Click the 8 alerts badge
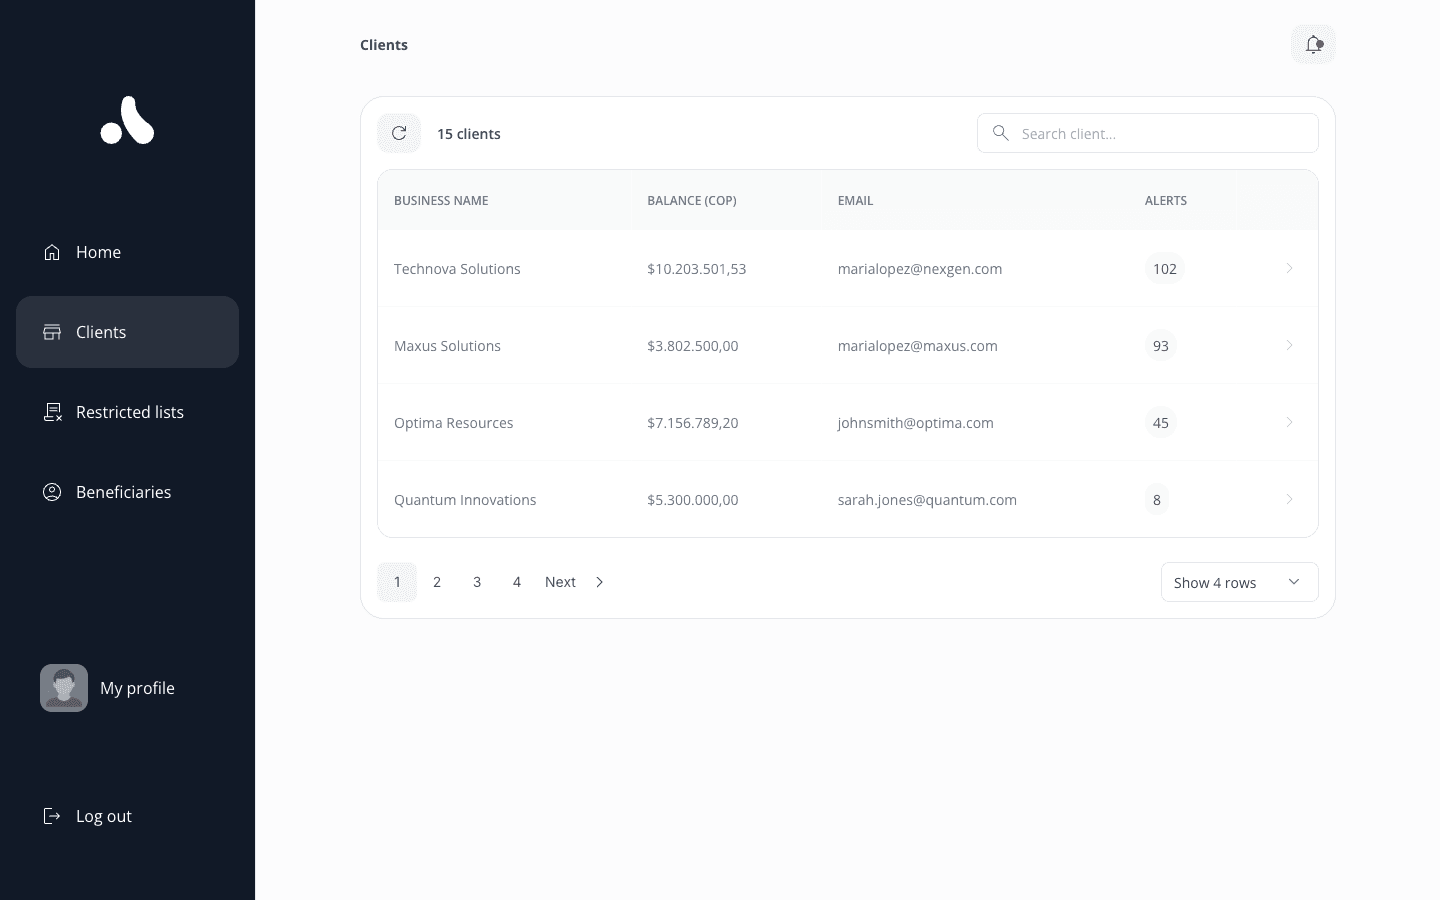1440x900 pixels. point(1157,499)
